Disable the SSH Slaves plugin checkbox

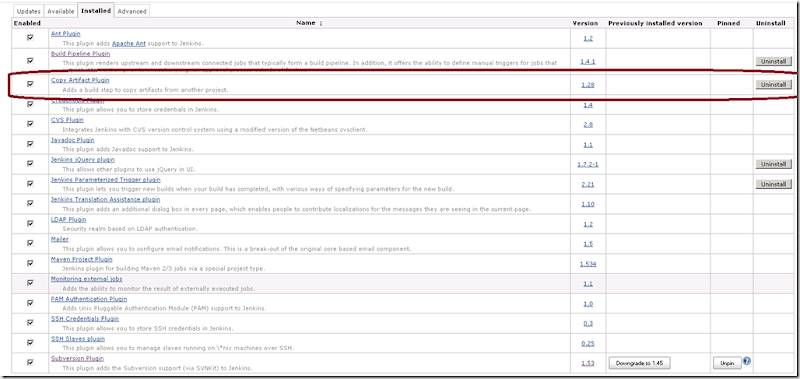point(30,342)
